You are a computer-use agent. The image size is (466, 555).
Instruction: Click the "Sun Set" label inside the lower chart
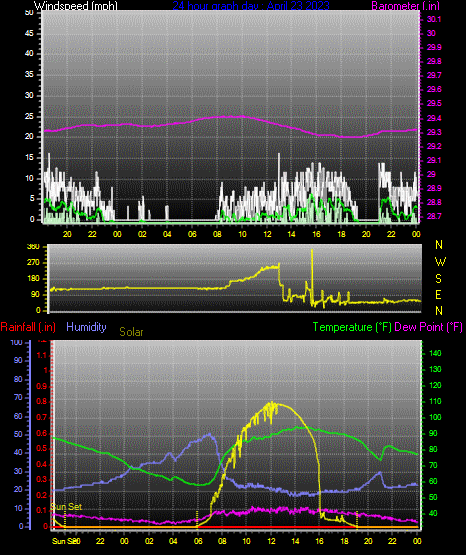(67, 507)
